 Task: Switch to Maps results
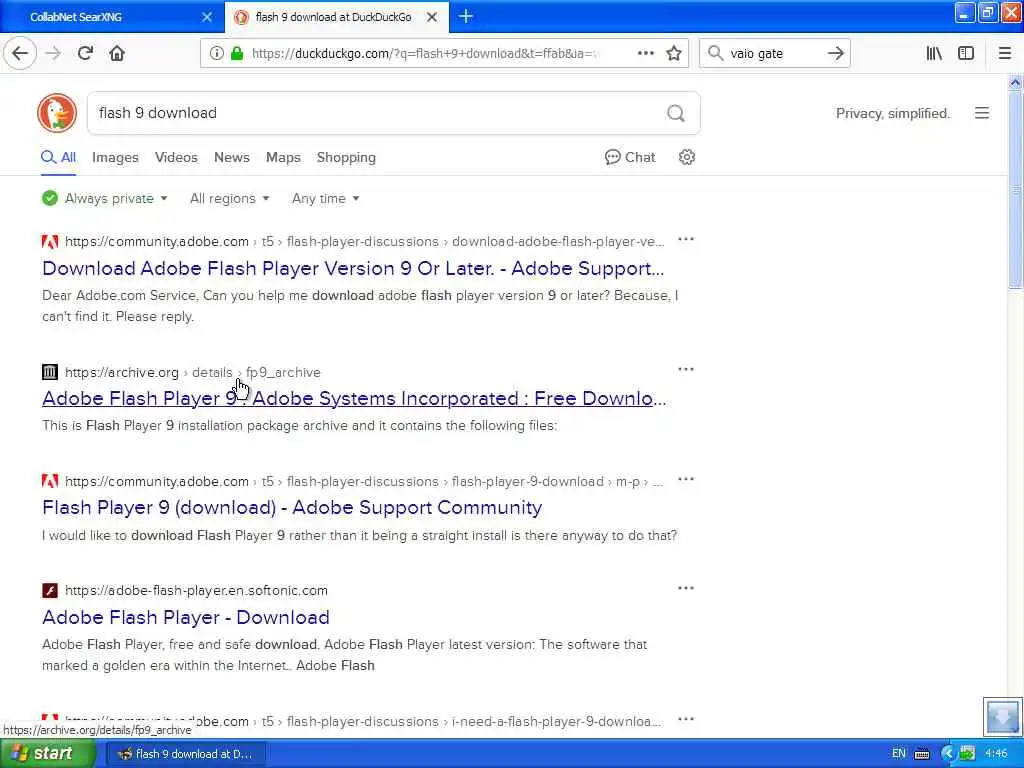283,157
